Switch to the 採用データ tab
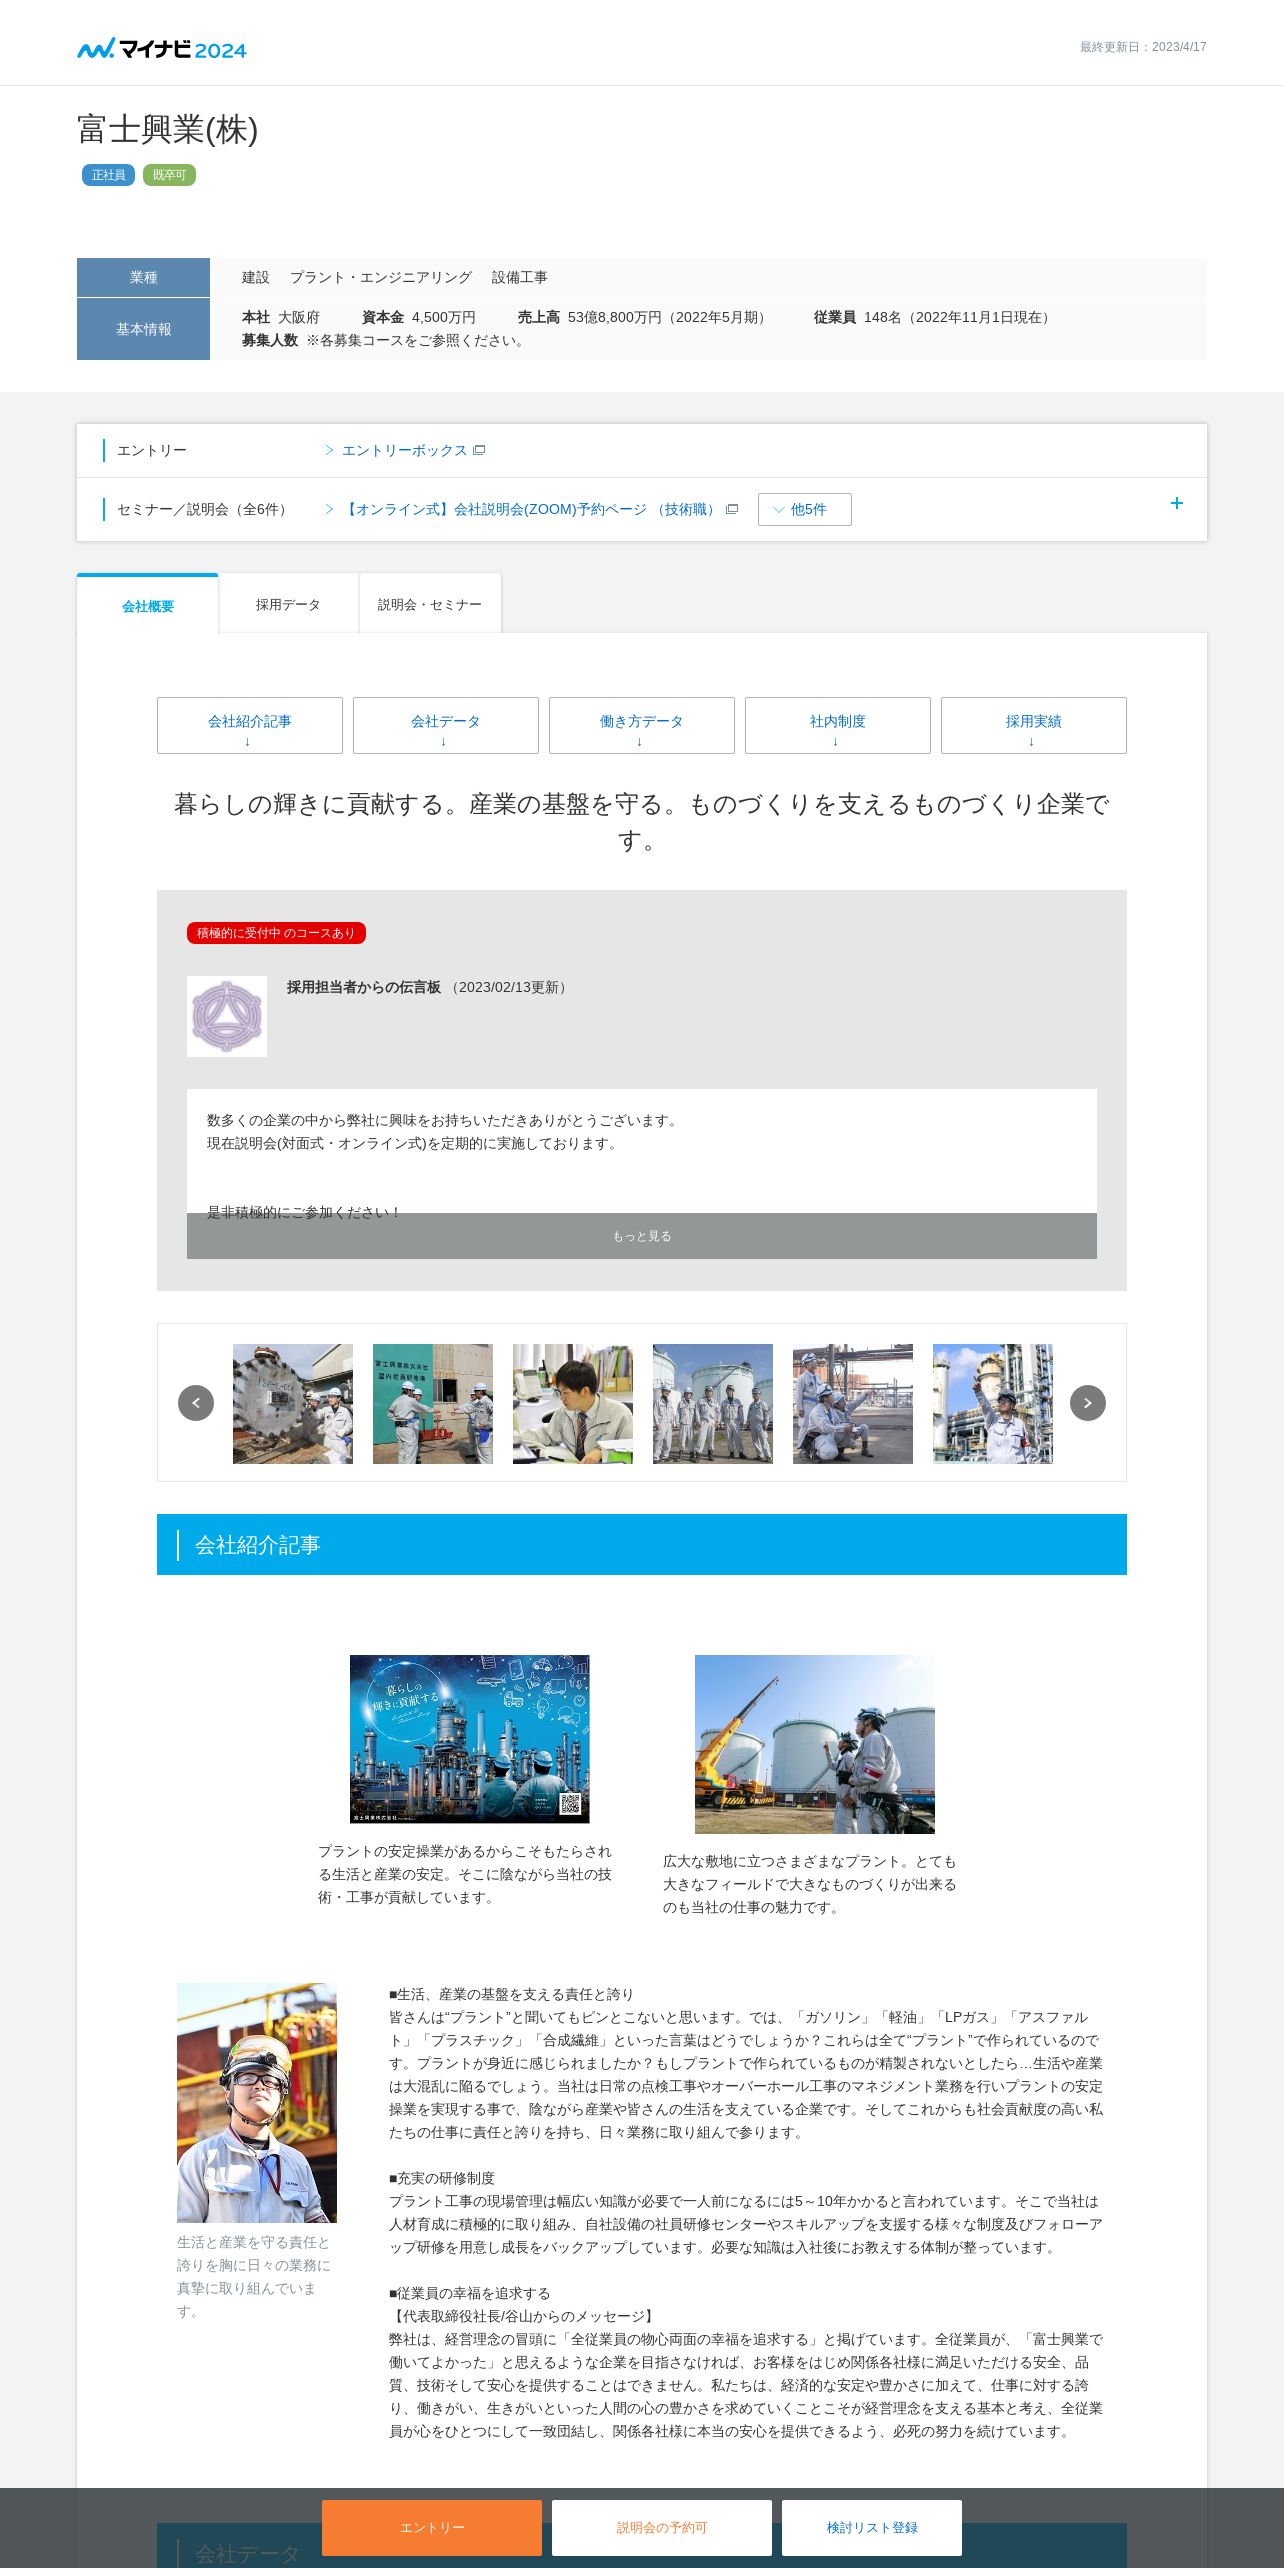This screenshot has width=1284, height=2568. click(288, 604)
